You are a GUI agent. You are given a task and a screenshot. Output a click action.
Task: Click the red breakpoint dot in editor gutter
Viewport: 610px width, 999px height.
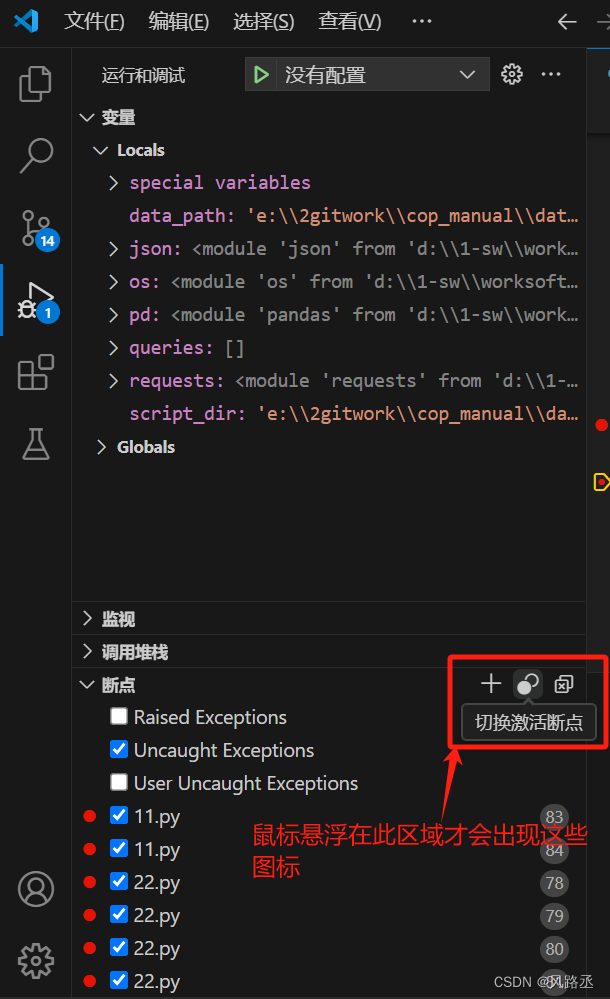(601, 425)
